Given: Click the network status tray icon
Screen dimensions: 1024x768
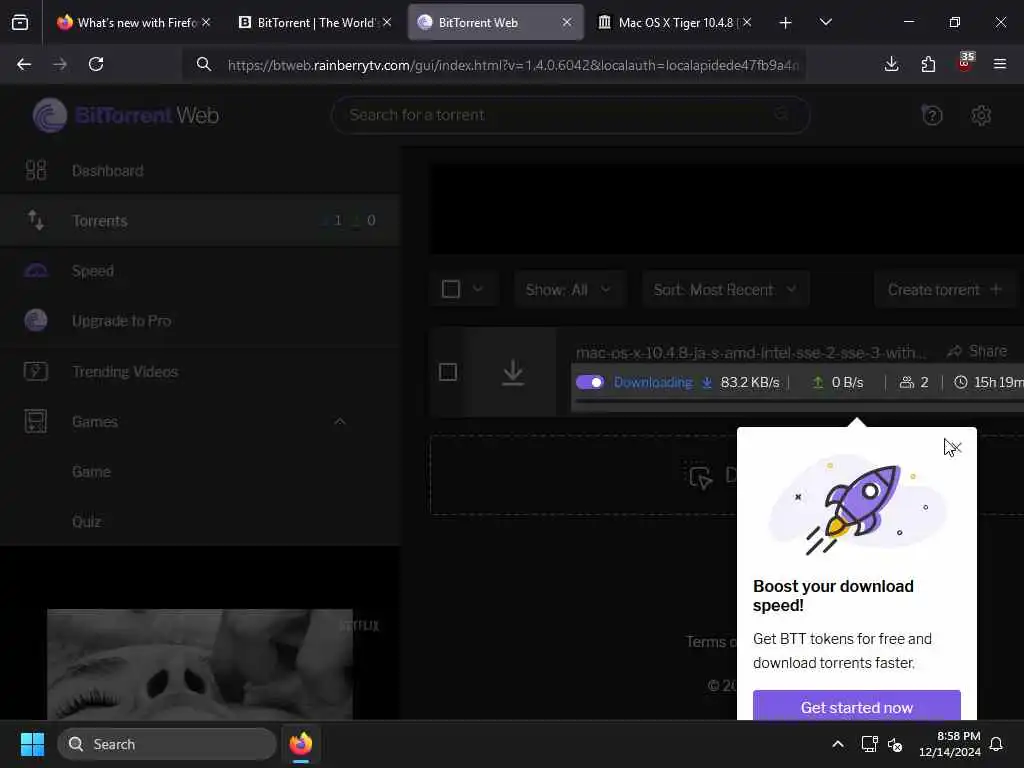Looking at the screenshot, I should pyautogui.click(x=869, y=744).
